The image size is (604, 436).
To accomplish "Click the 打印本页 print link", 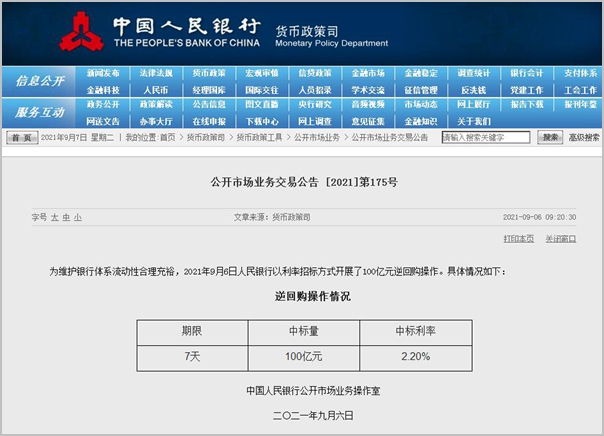I will pyautogui.click(x=518, y=238).
